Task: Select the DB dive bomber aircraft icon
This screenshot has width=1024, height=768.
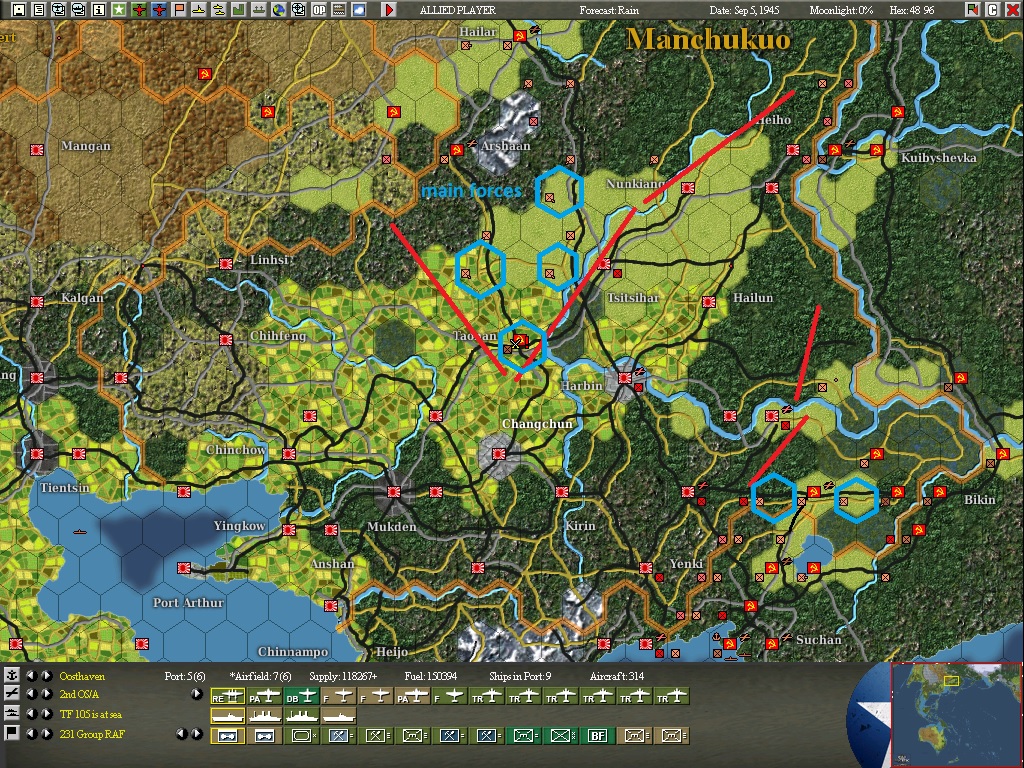Action: (302, 697)
